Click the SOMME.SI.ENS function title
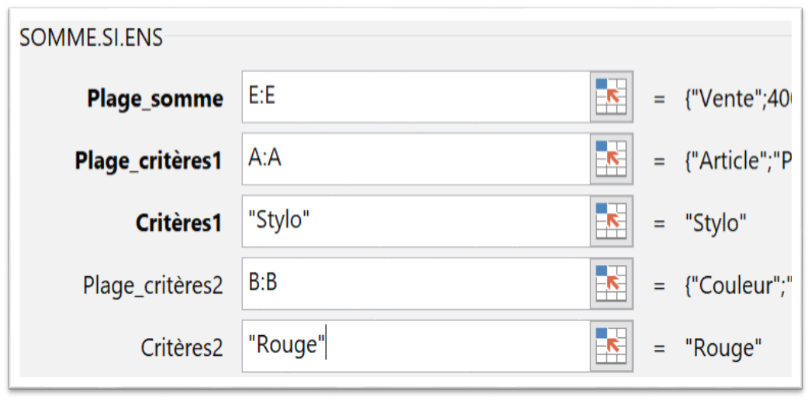 click(91, 38)
